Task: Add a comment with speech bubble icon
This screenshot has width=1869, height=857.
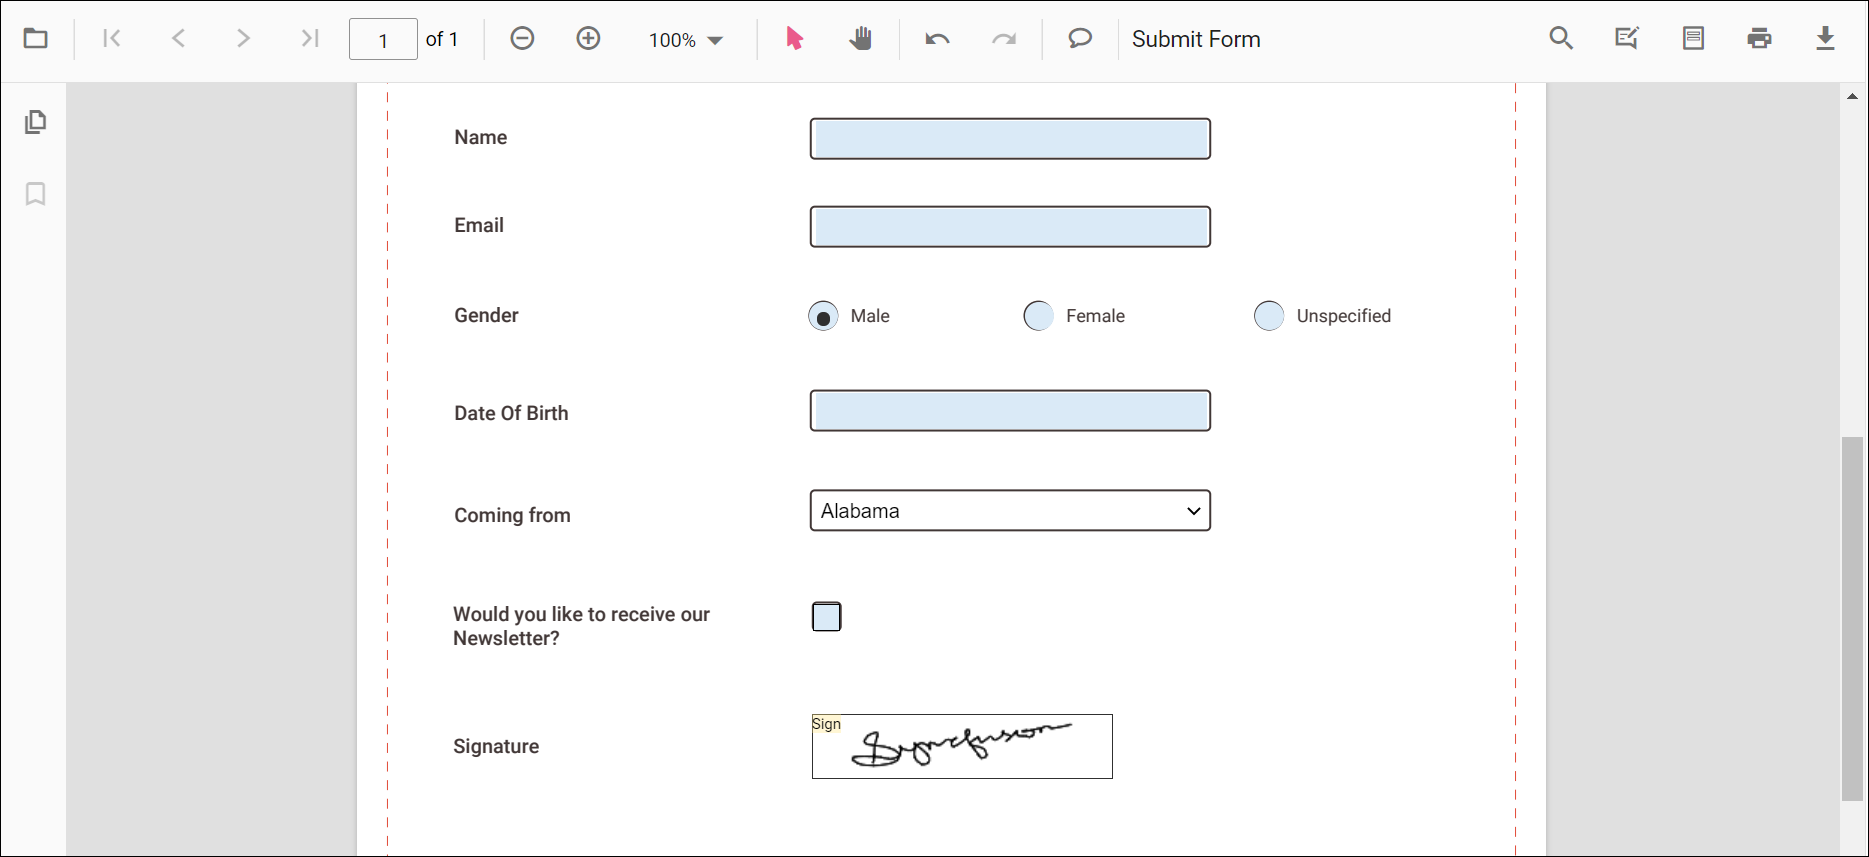Action: point(1080,39)
